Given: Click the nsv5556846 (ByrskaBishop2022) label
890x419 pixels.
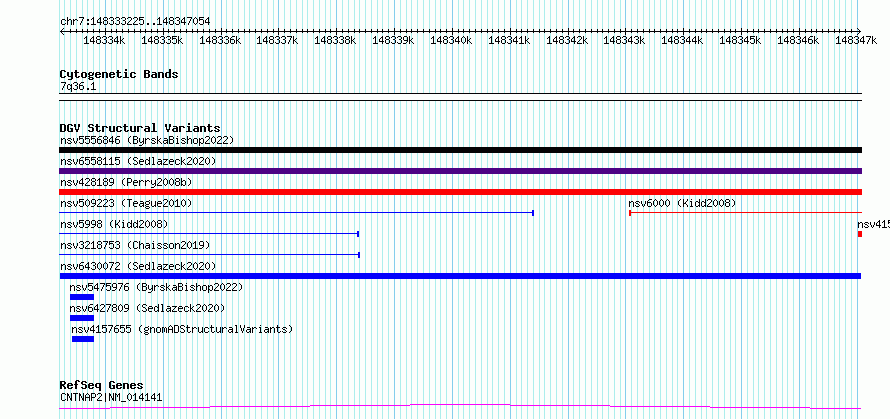Looking at the screenshot, I should click(147, 140).
